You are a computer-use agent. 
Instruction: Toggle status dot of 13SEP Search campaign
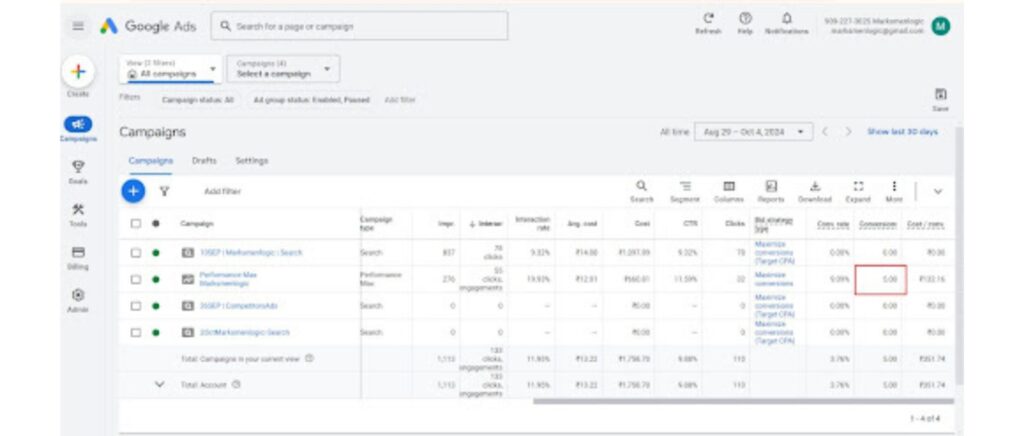tap(155, 253)
